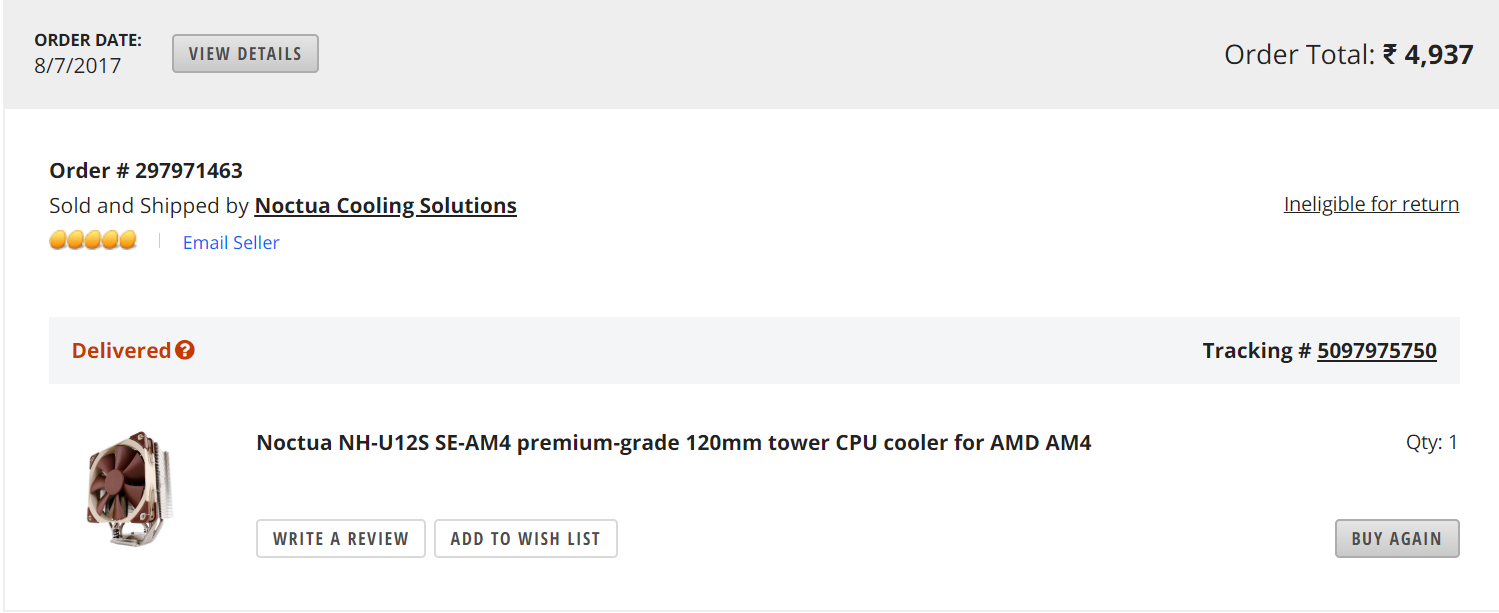Click the Tracking # label
This screenshot has width=1499, height=613.
click(1257, 350)
